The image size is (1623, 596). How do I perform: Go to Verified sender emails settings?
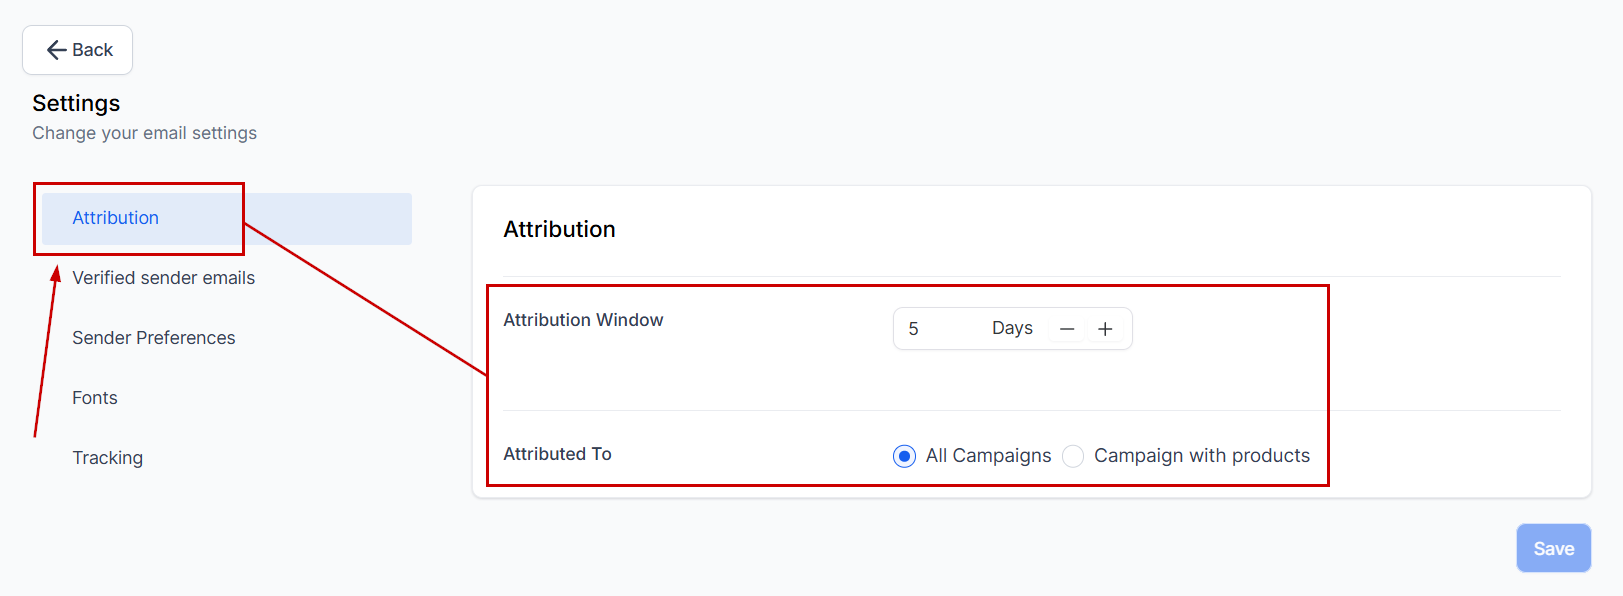(163, 278)
